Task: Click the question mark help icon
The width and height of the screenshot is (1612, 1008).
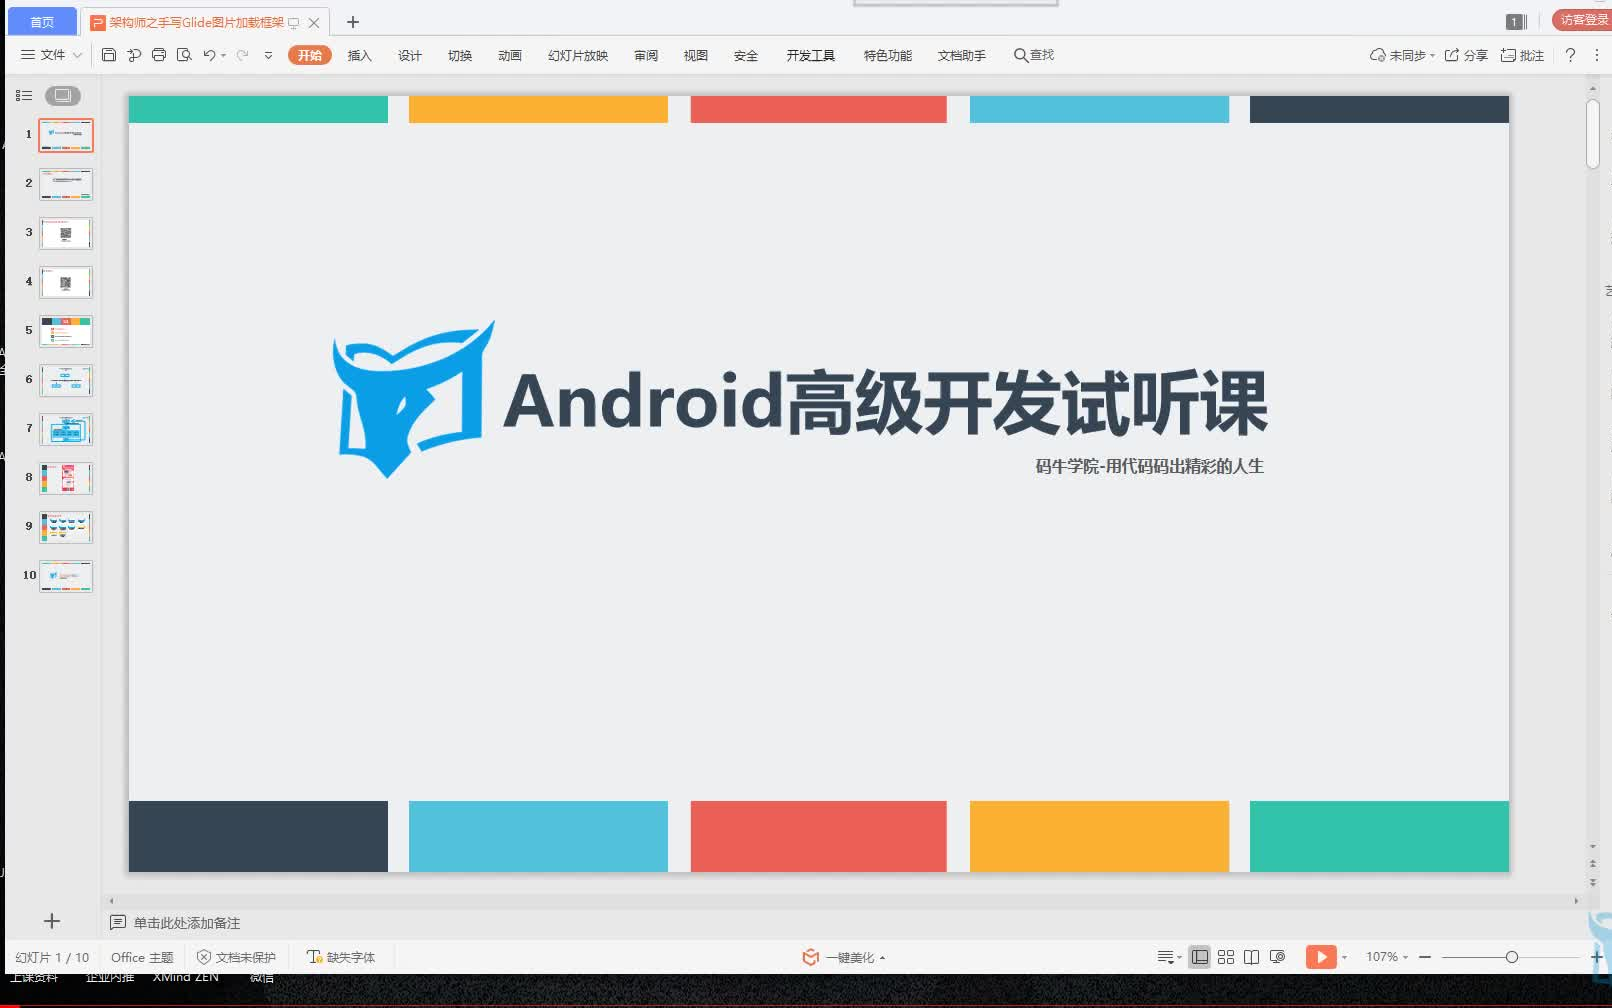Action: [x=1570, y=55]
